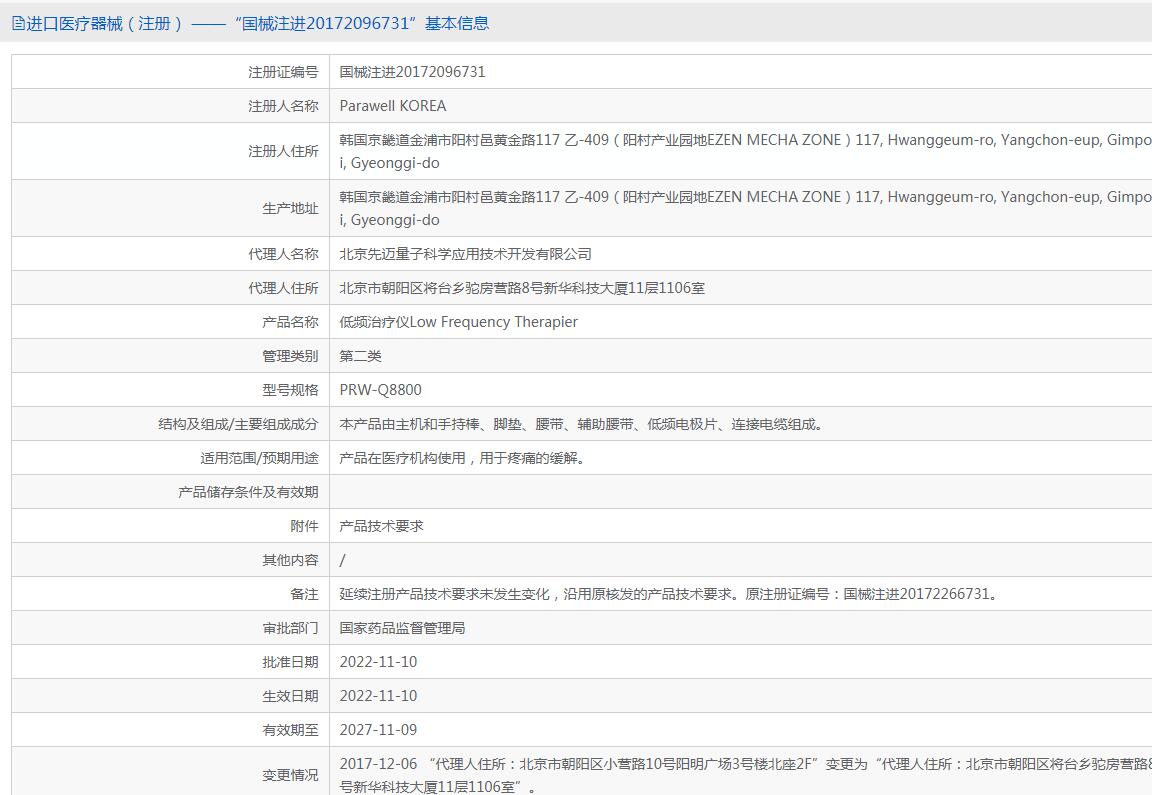
Task: Click the management category value 第二类
Action: click(360, 356)
